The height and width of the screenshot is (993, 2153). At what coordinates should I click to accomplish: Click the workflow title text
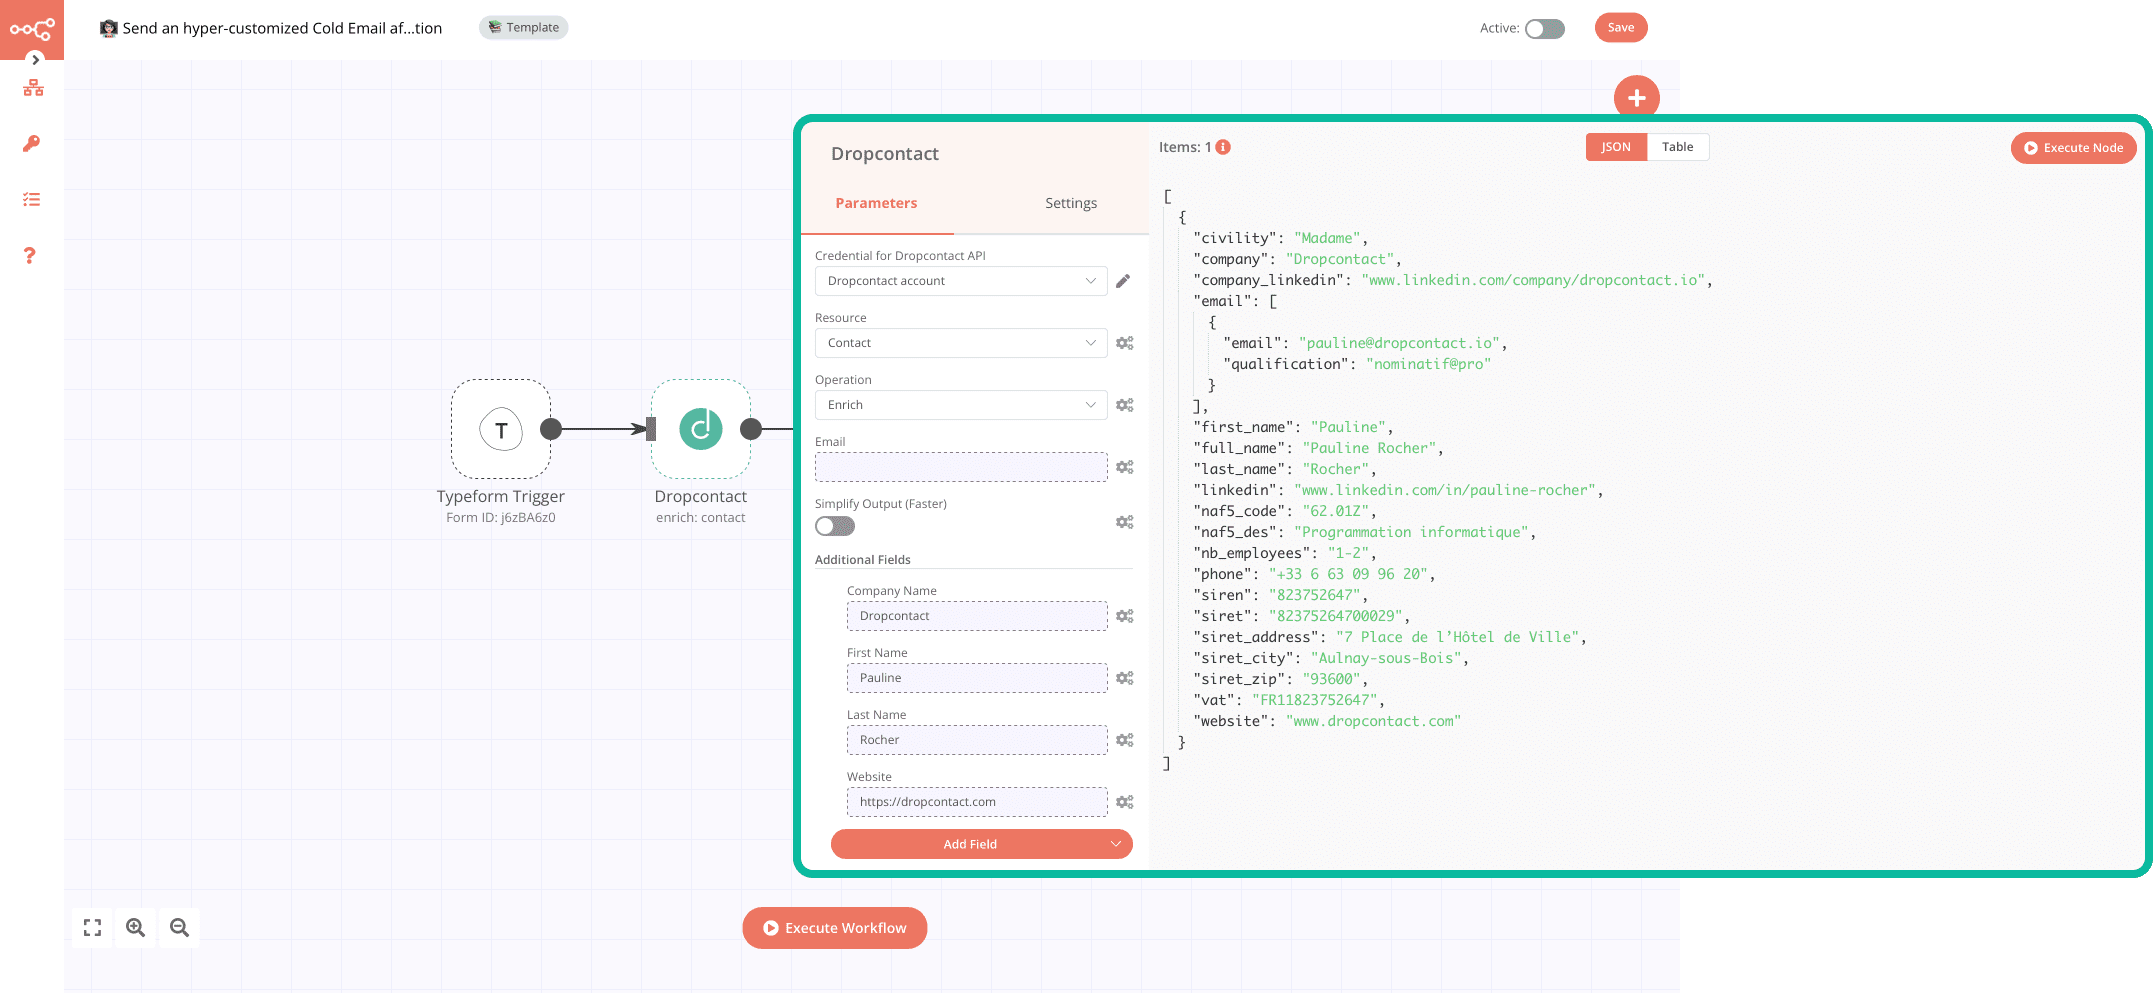point(282,28)
